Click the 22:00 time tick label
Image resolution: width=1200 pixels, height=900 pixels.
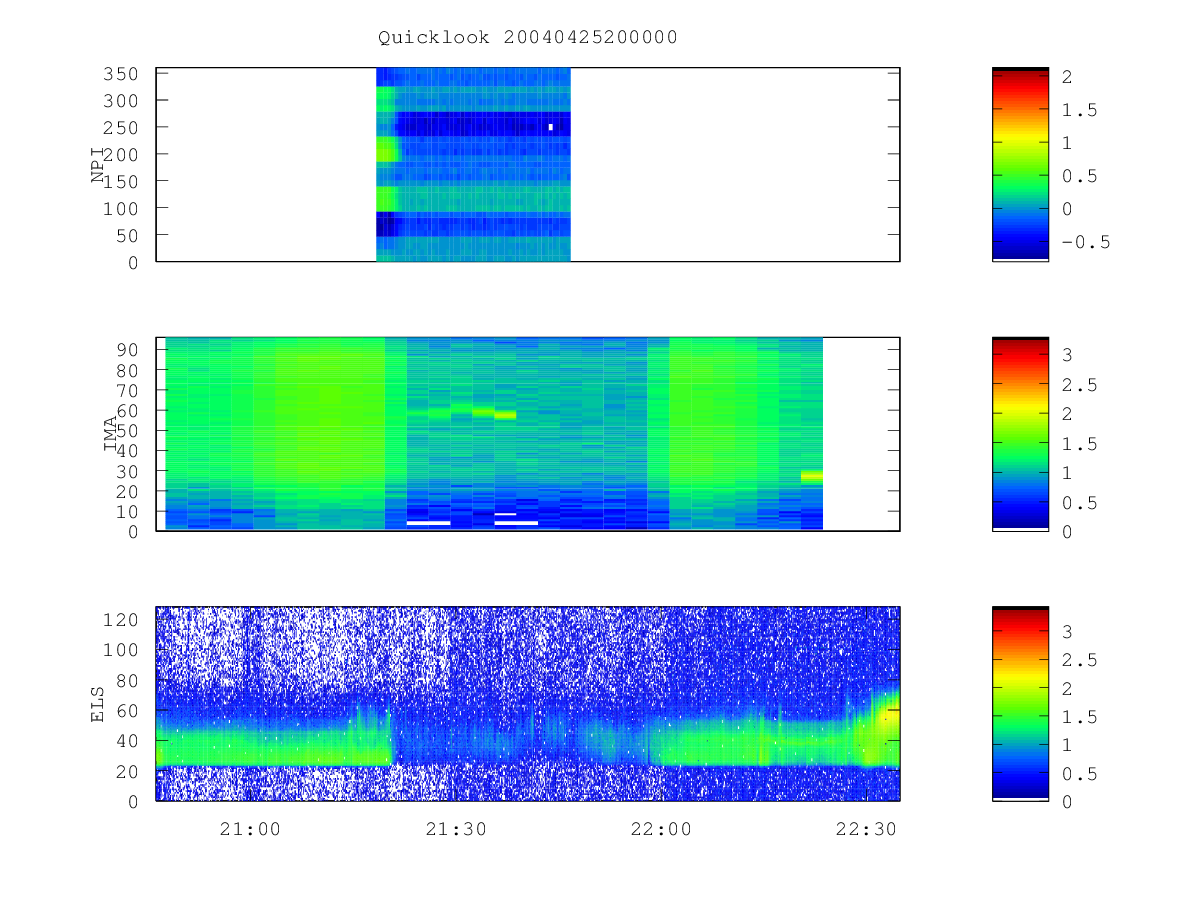coord(663,828)
